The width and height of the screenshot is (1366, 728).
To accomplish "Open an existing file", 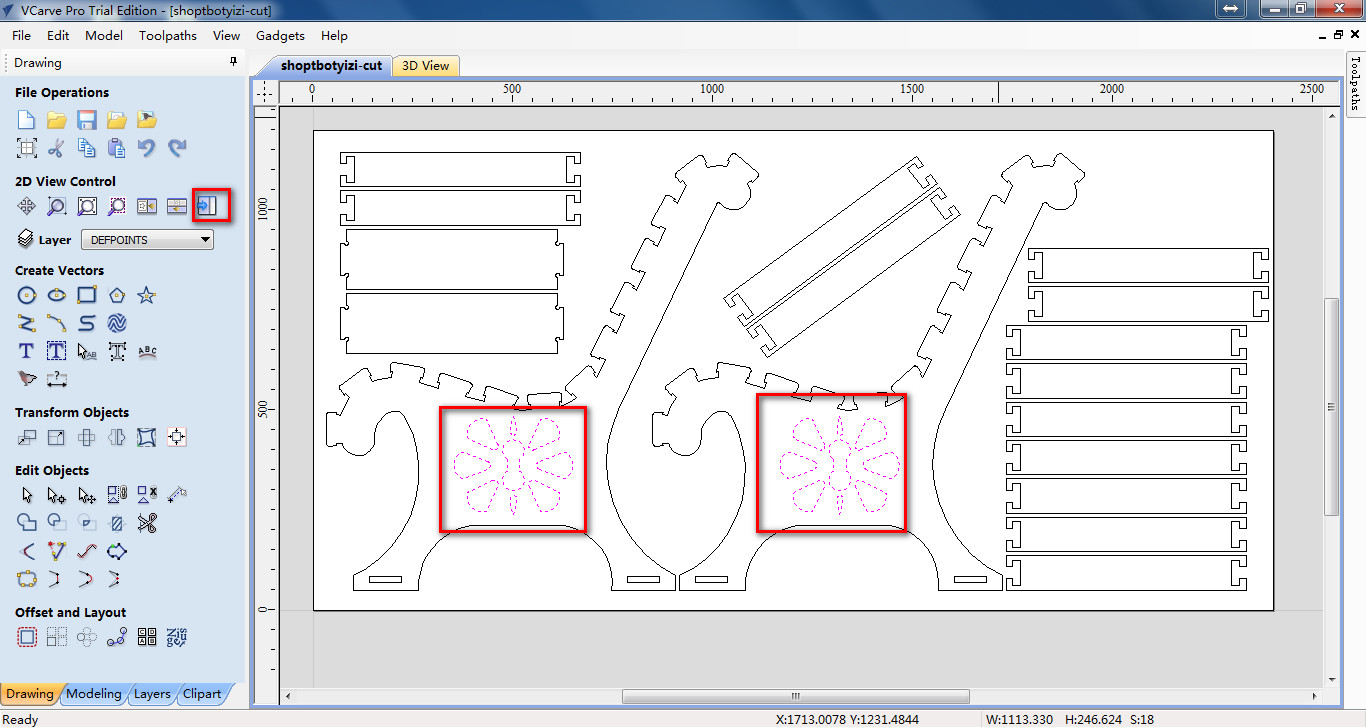I will pos(57,120).
